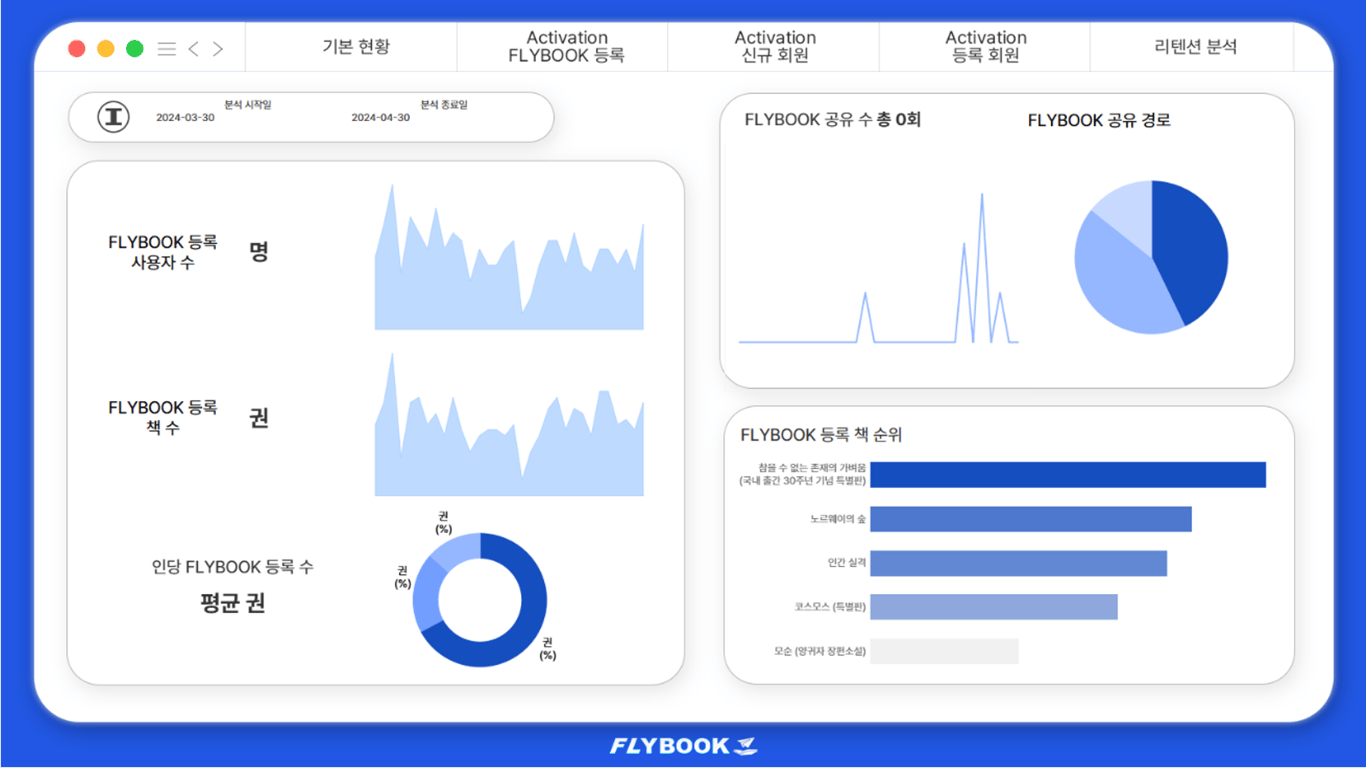Click the FLYBOOK logo at the bottom

point(683,746)
